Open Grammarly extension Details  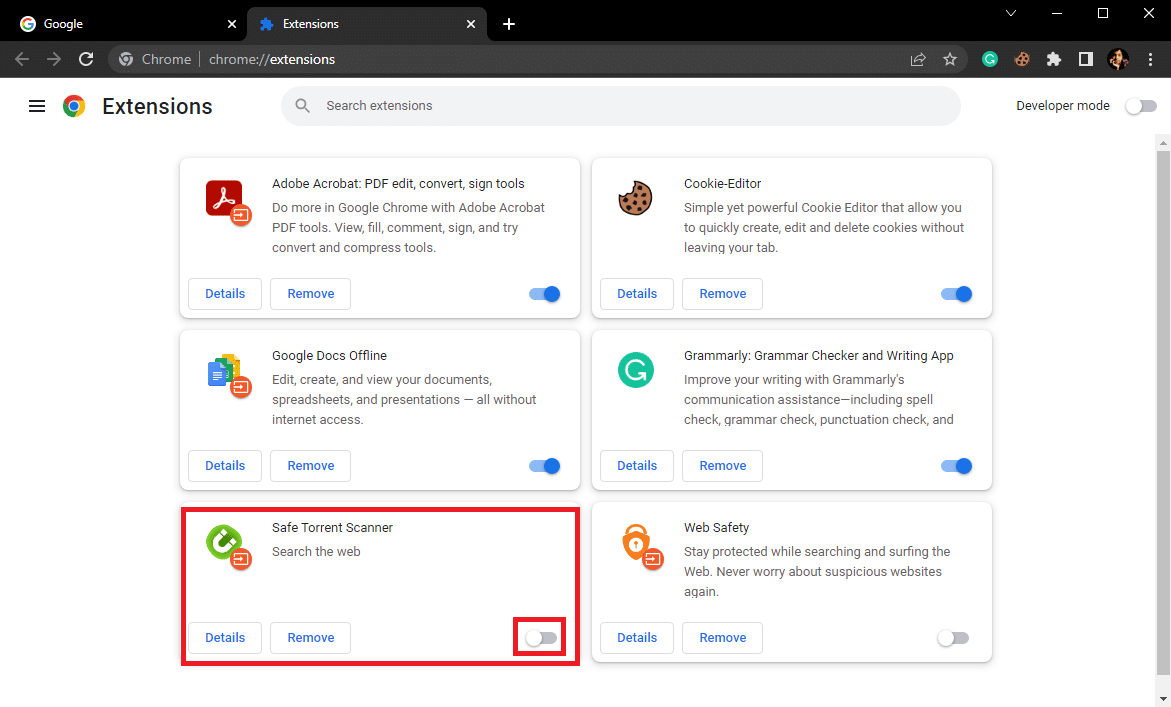637,466
